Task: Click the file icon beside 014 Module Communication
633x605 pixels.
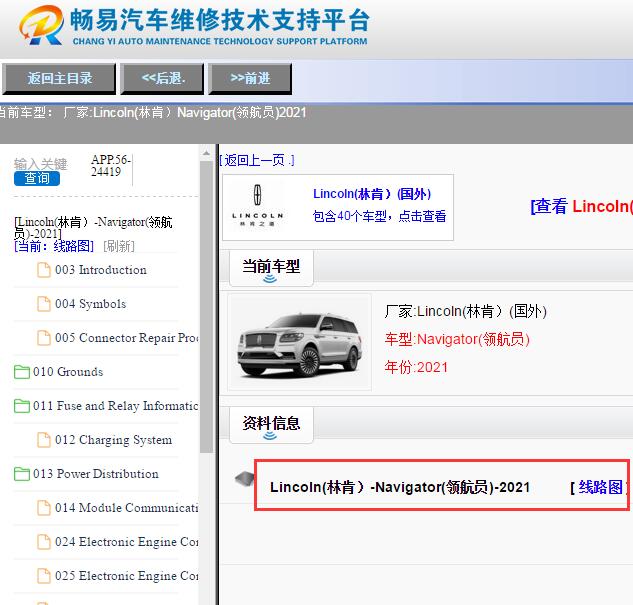Action: click(44, 508)
